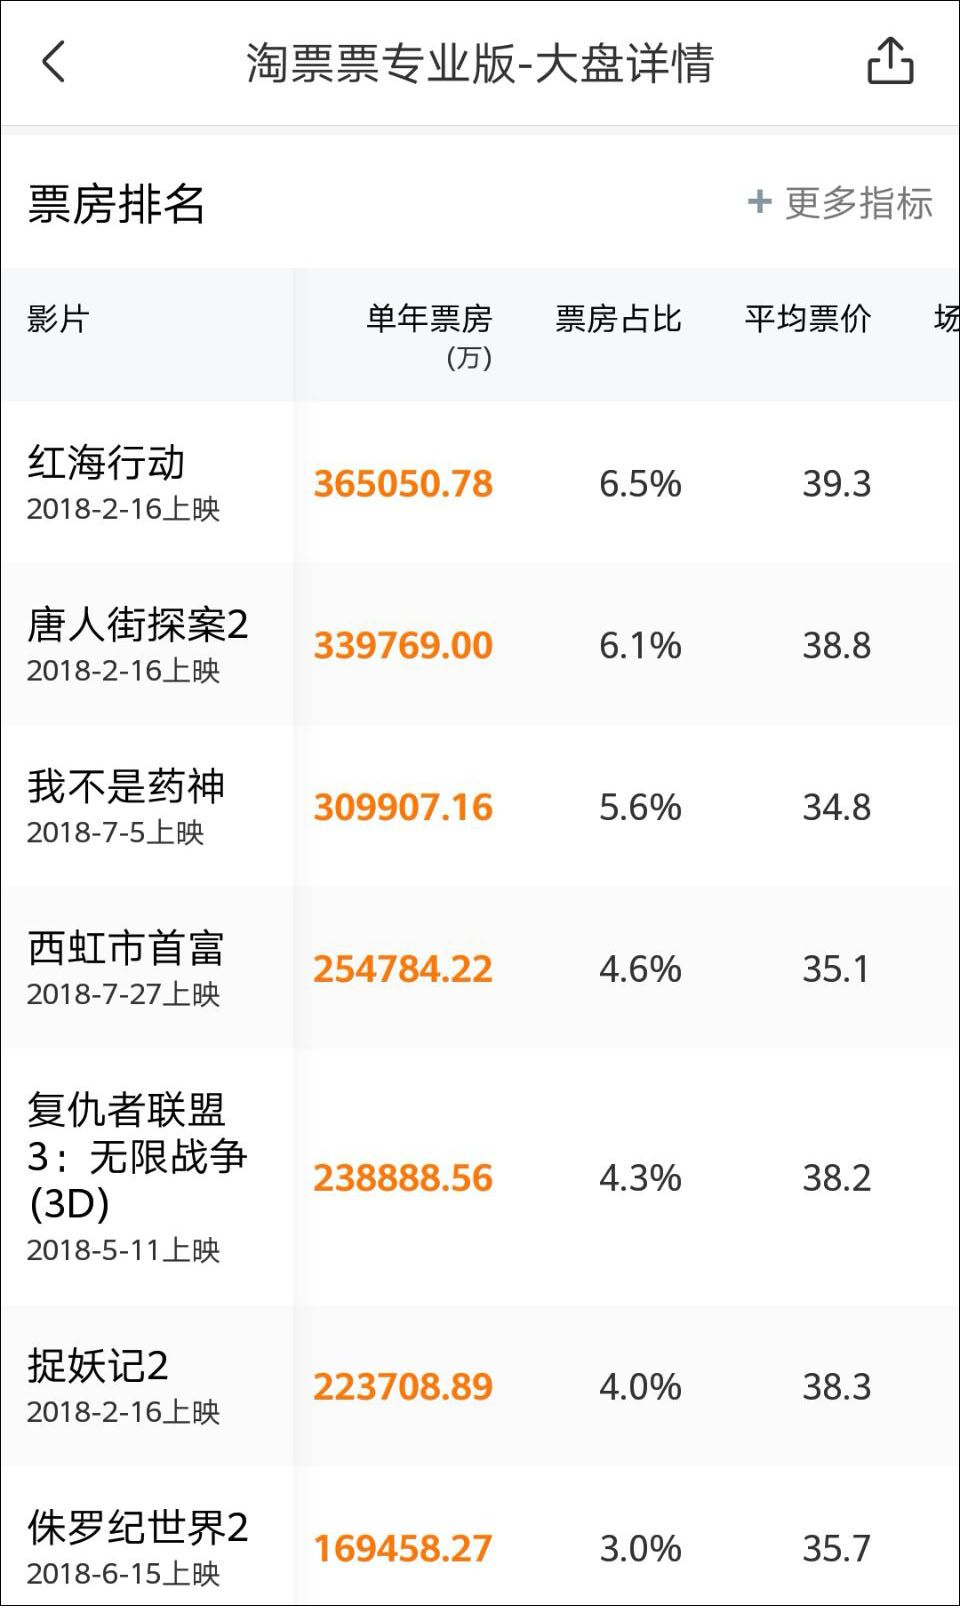Viewport: 960px width, 1606px height.
Task: Sort by 单年票房 column header
Action: [428, 320]
